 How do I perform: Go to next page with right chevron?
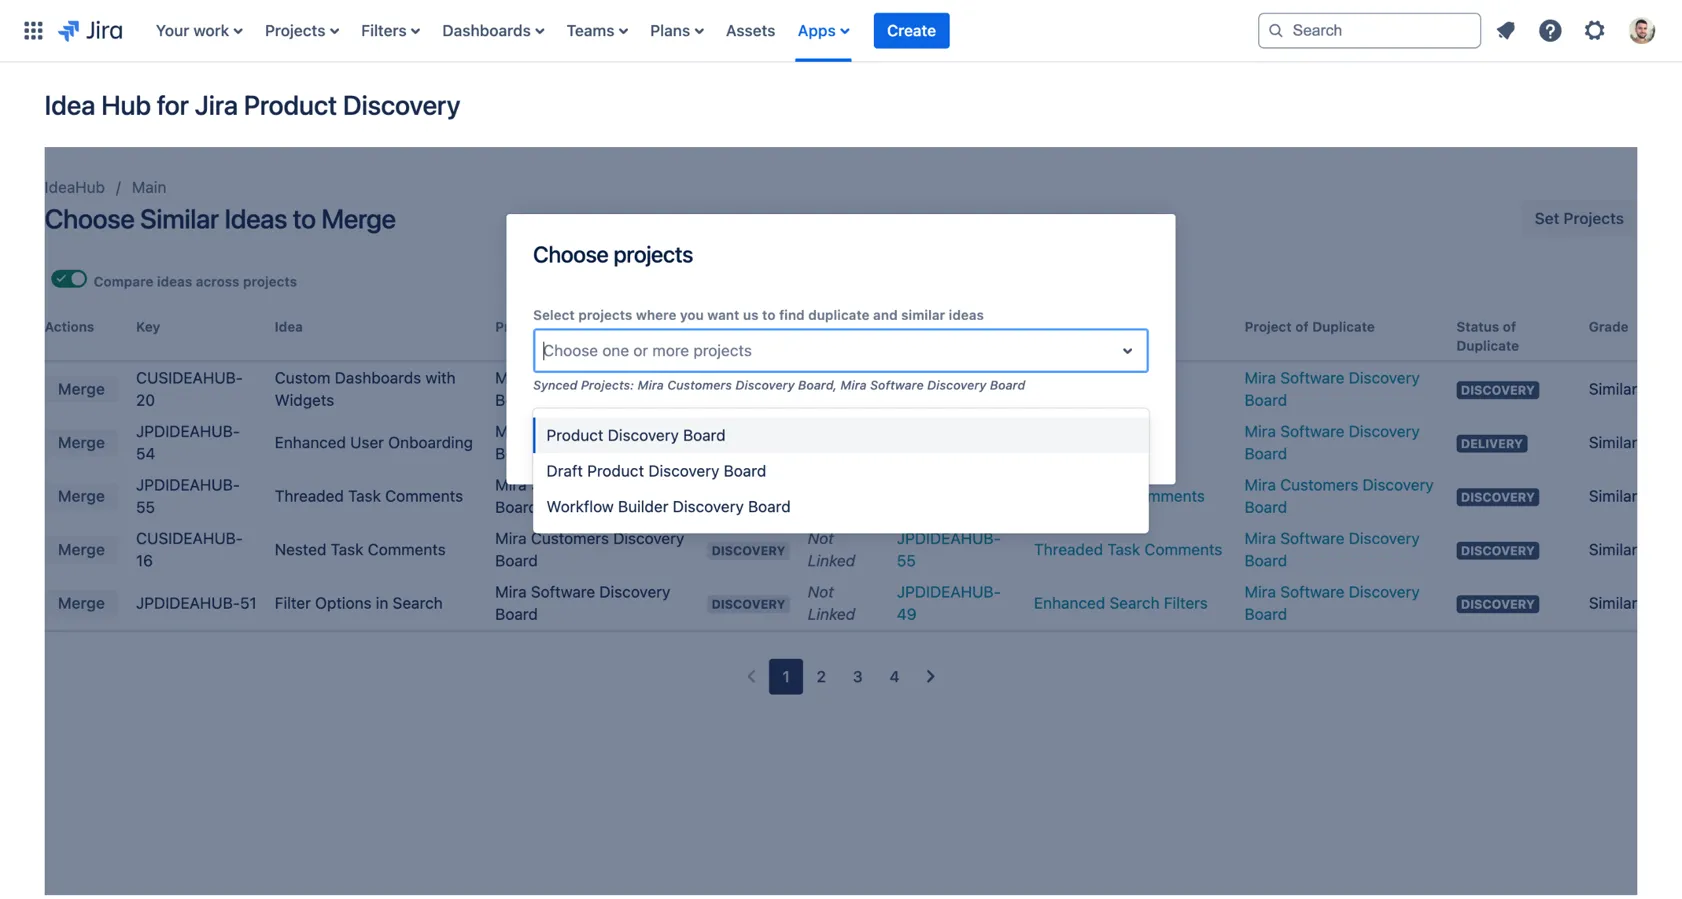(930, 676)
